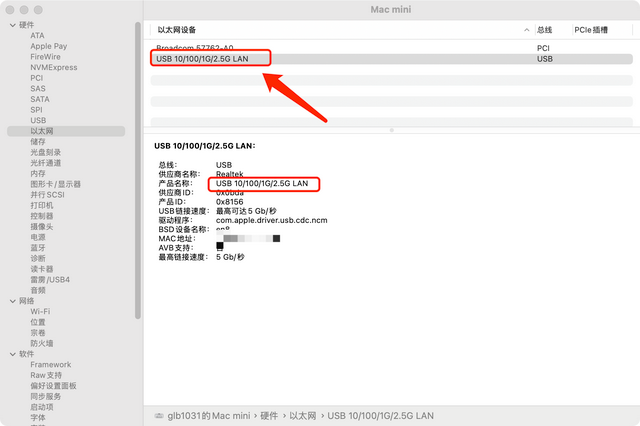Select ATA in the sidebar
The width and height of the screenshot is (640, 426).
pos(38,36)
